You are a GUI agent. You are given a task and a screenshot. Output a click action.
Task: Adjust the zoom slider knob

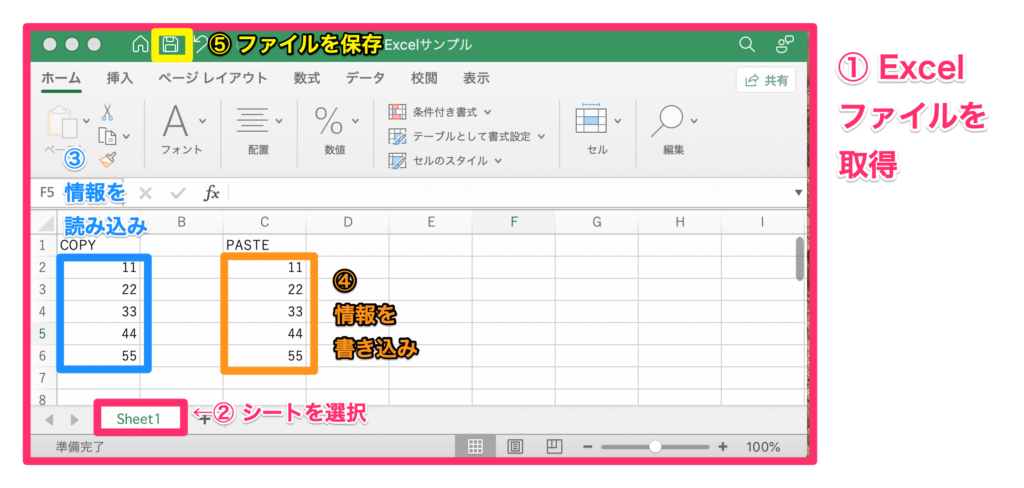pyautogui.click(x=654, y=447)
